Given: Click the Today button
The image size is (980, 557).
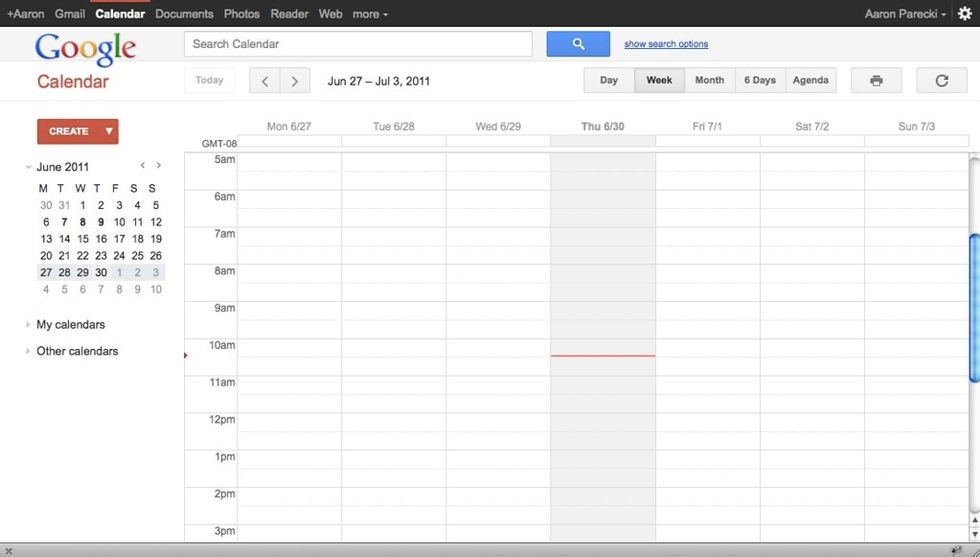Looking at the screenshot, I should click(x=209, y=81).
